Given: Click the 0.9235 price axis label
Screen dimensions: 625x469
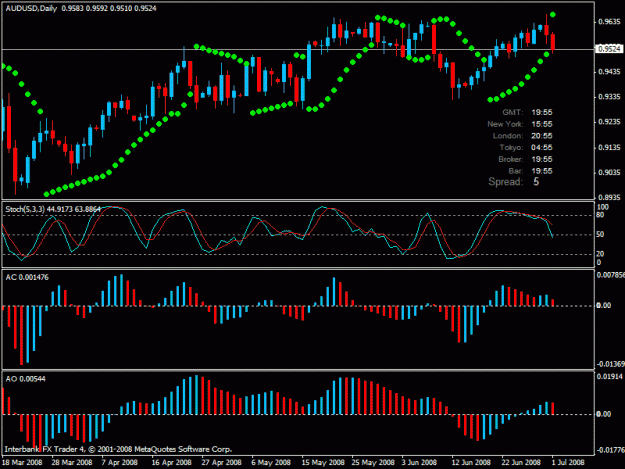Looking at the screenshot, I should coord(609,122).
